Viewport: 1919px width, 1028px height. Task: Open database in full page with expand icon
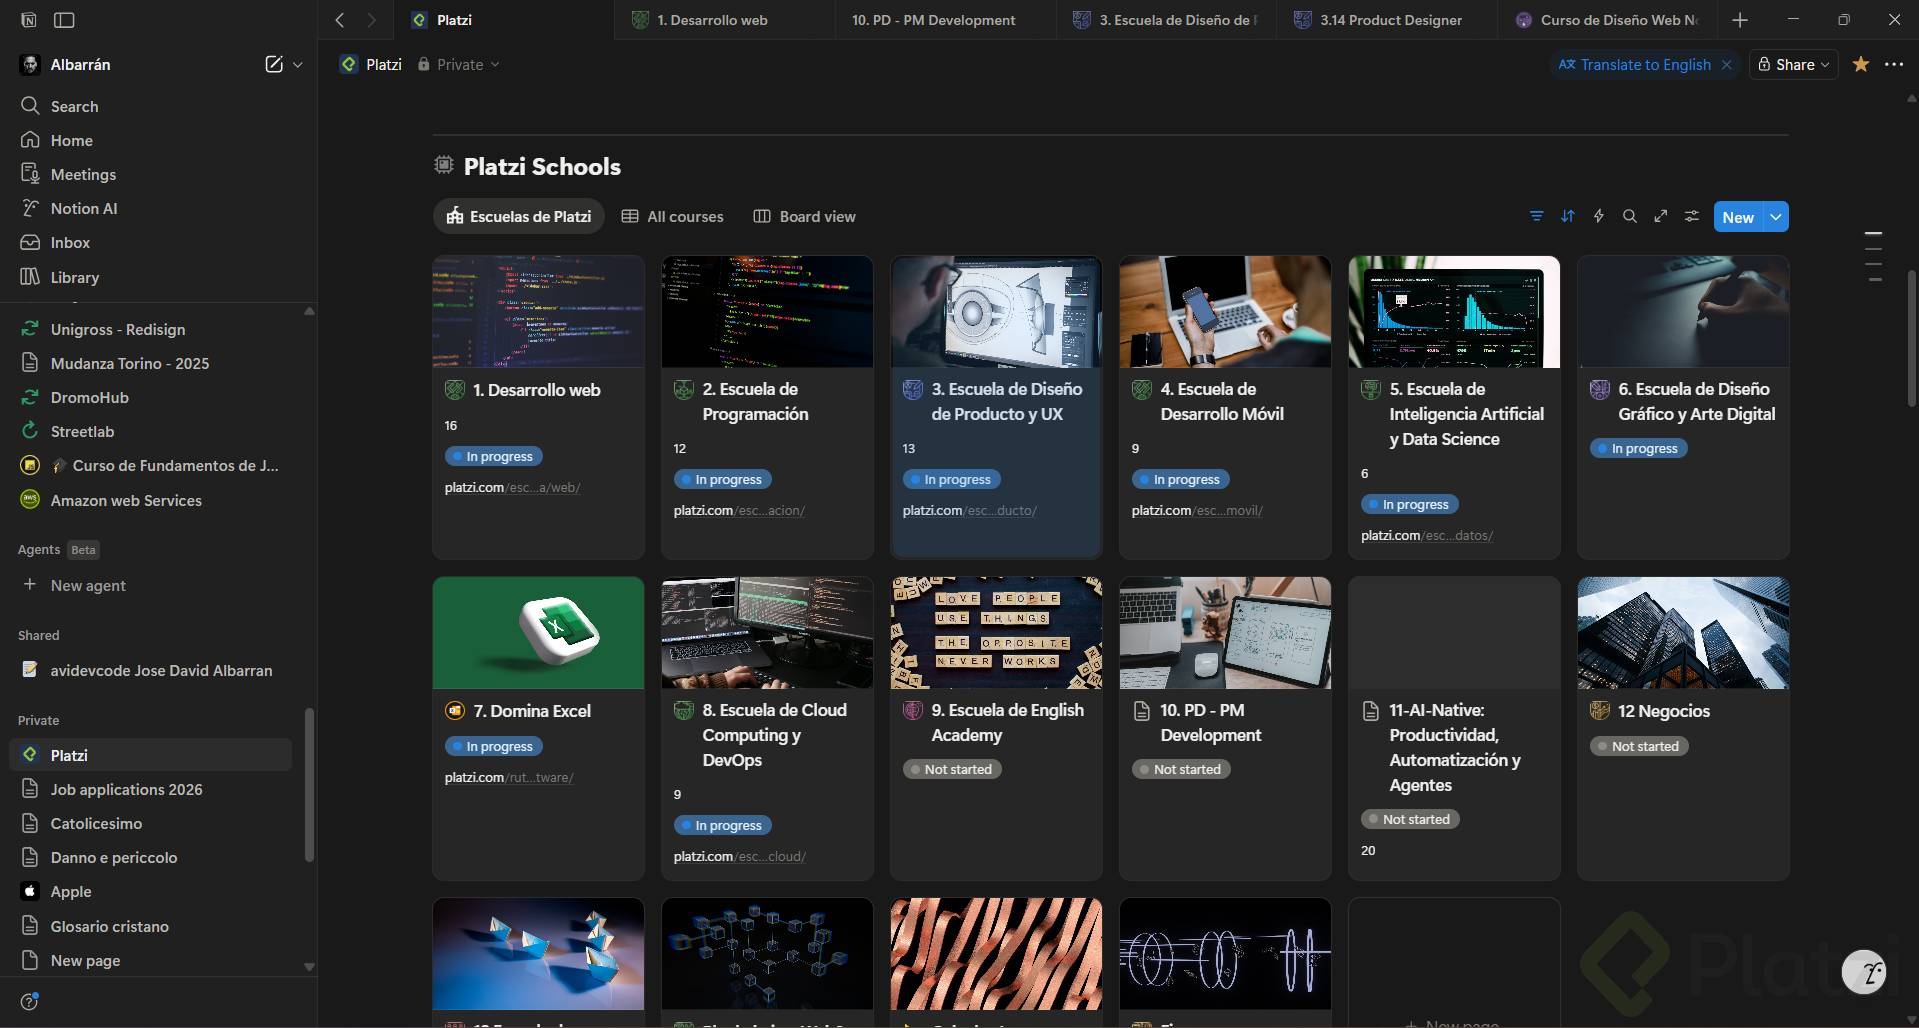pos(1660,217)
